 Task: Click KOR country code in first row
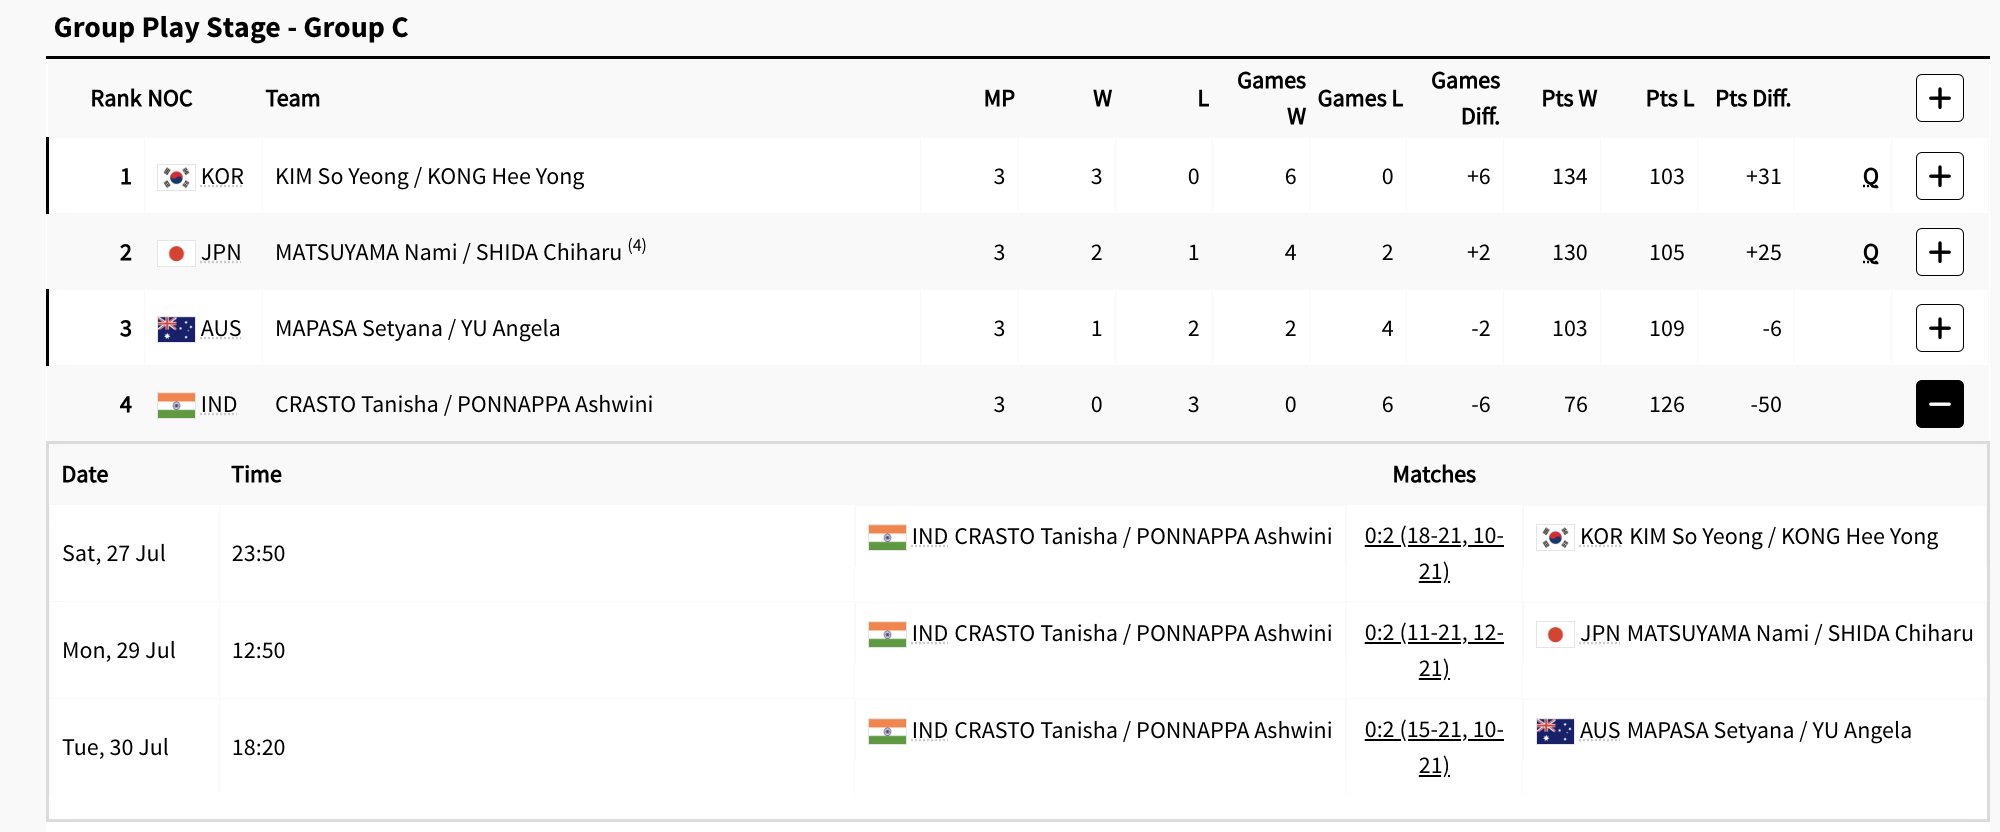[x=222, y=177]
